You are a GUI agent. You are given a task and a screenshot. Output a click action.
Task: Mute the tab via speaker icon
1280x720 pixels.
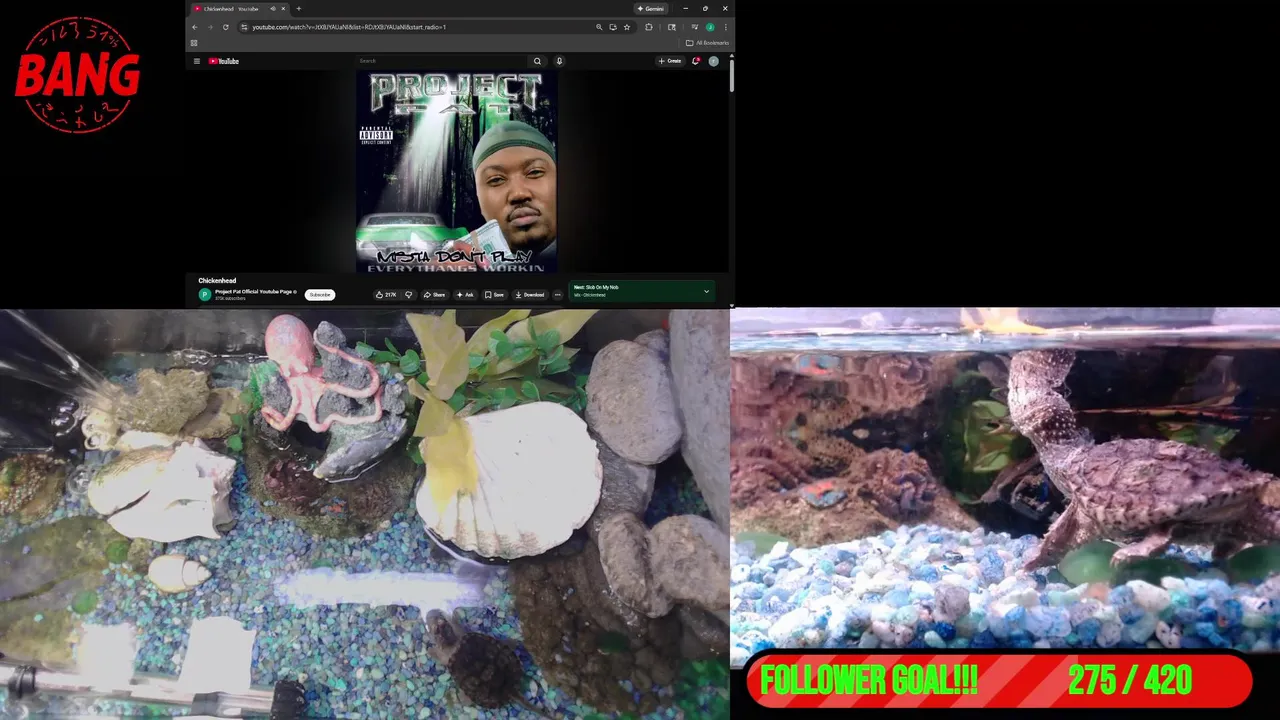coord(273,9)
